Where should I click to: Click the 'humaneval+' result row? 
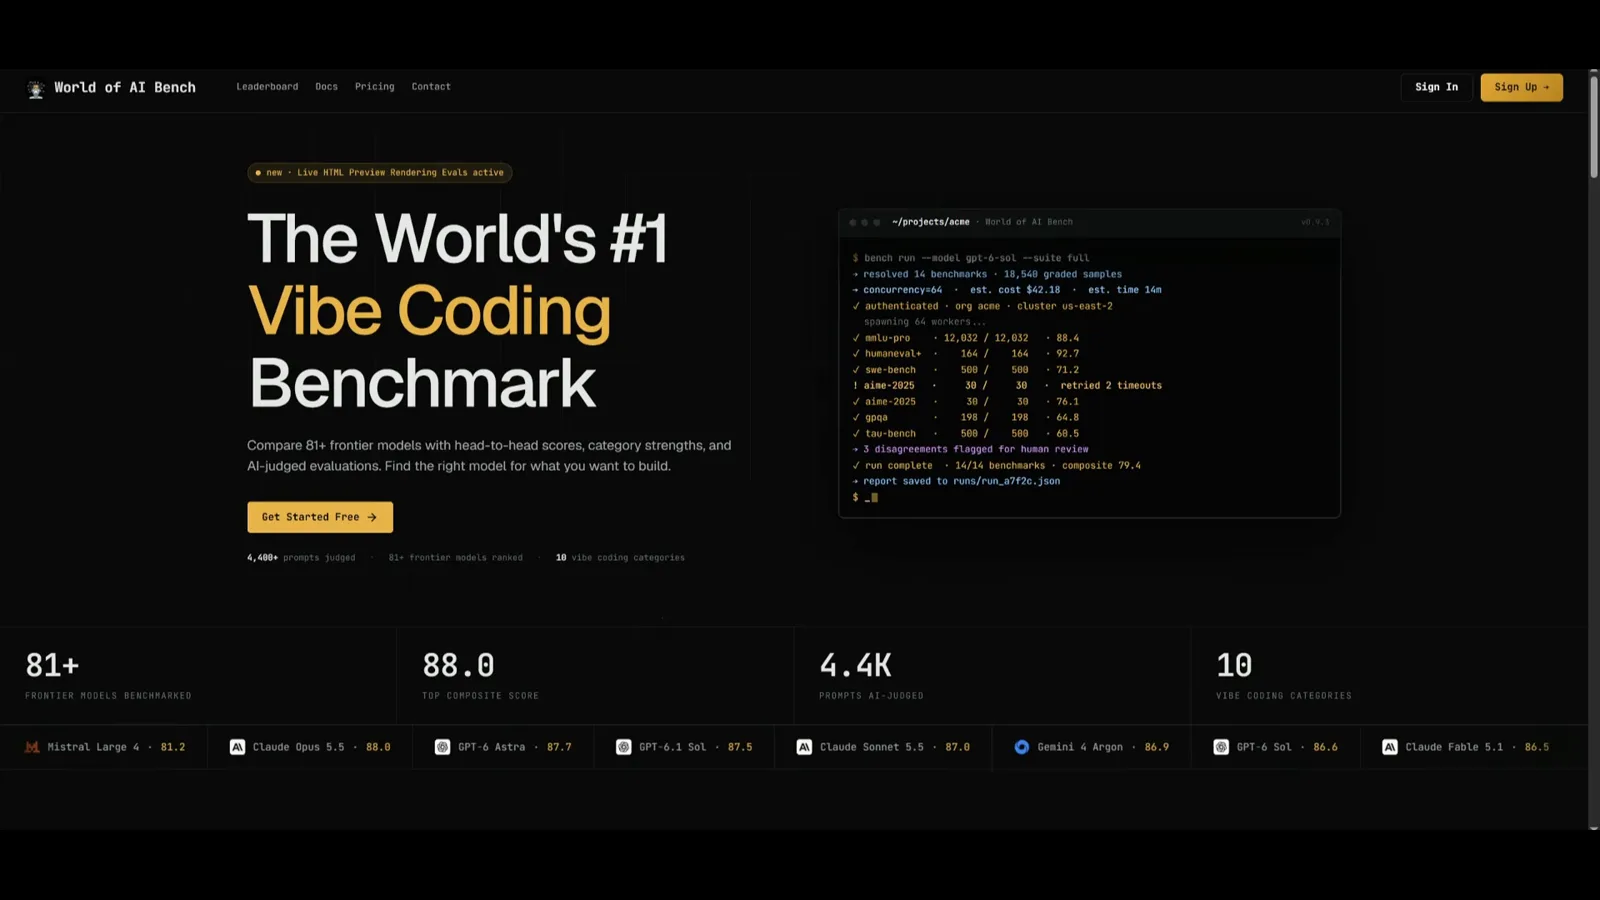[966, 354]
